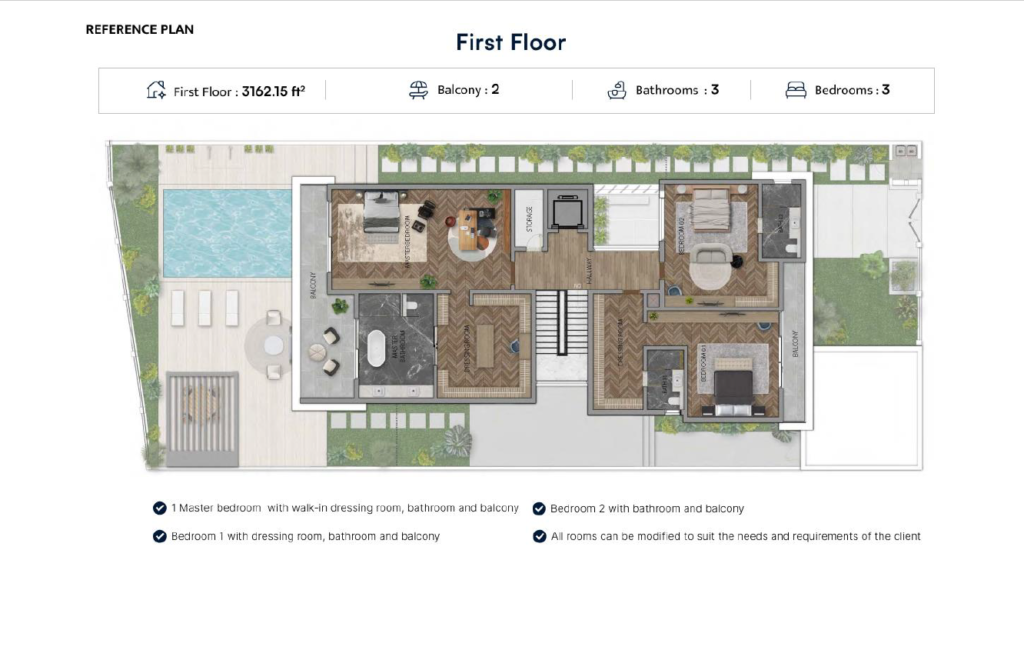Click the Balcony : 2 text

click(x=468, y=89)
